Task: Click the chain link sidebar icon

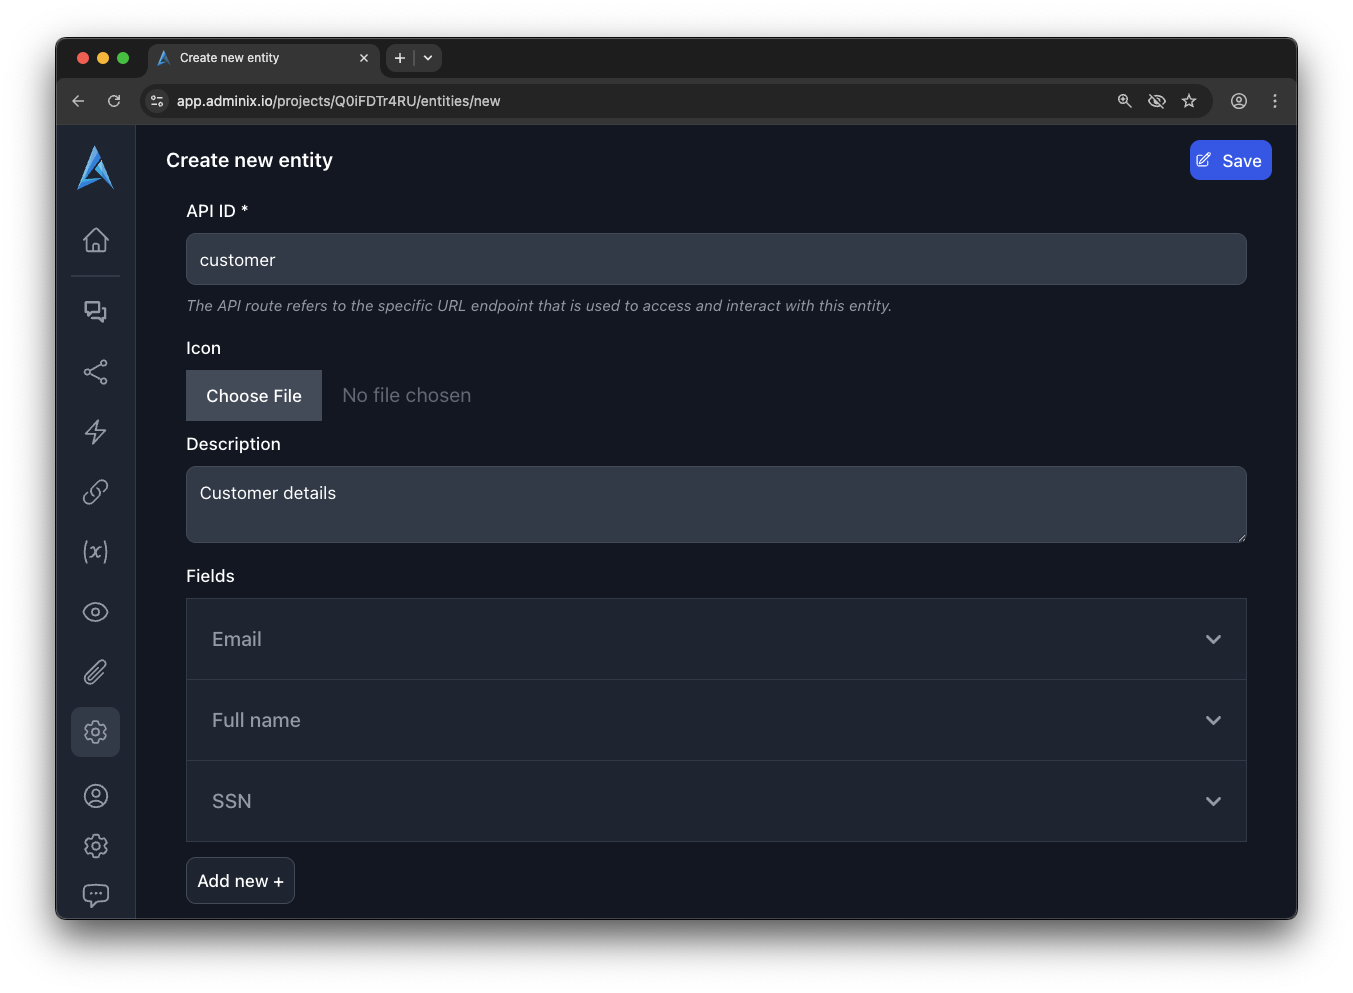Action: pos(95,492)
